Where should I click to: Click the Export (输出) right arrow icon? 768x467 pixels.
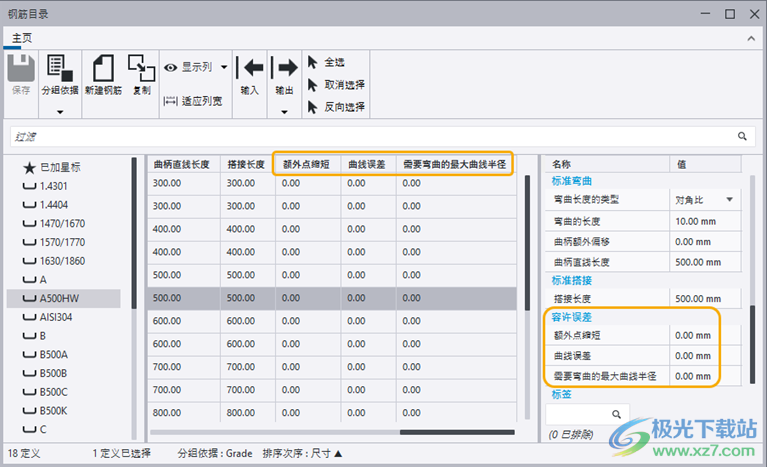coord(285,68)
